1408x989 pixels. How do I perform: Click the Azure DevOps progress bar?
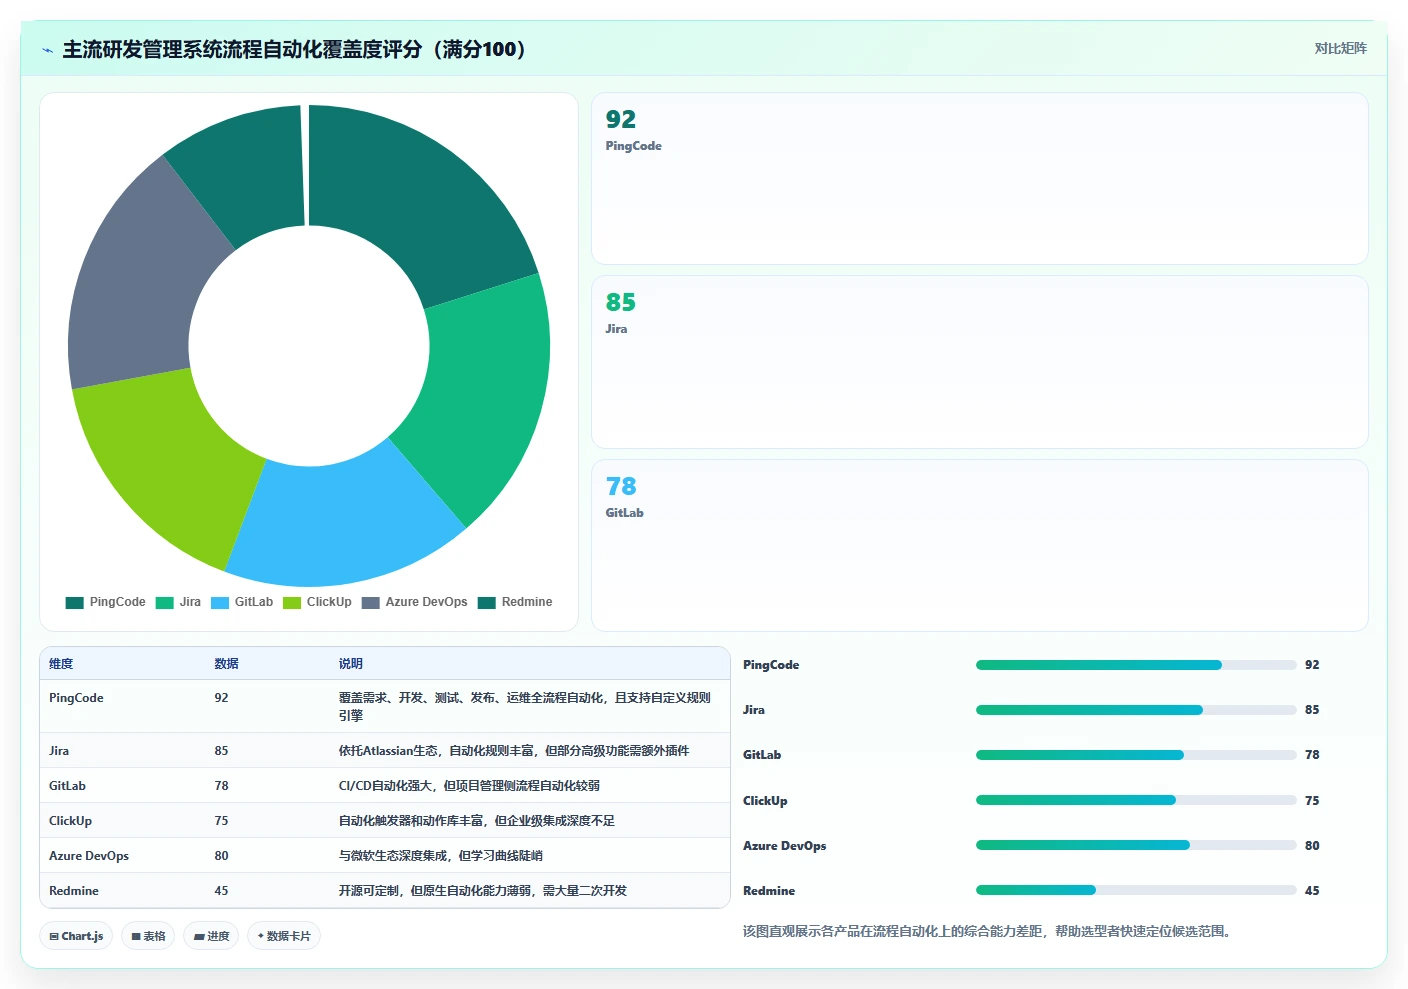[1136, 845]
